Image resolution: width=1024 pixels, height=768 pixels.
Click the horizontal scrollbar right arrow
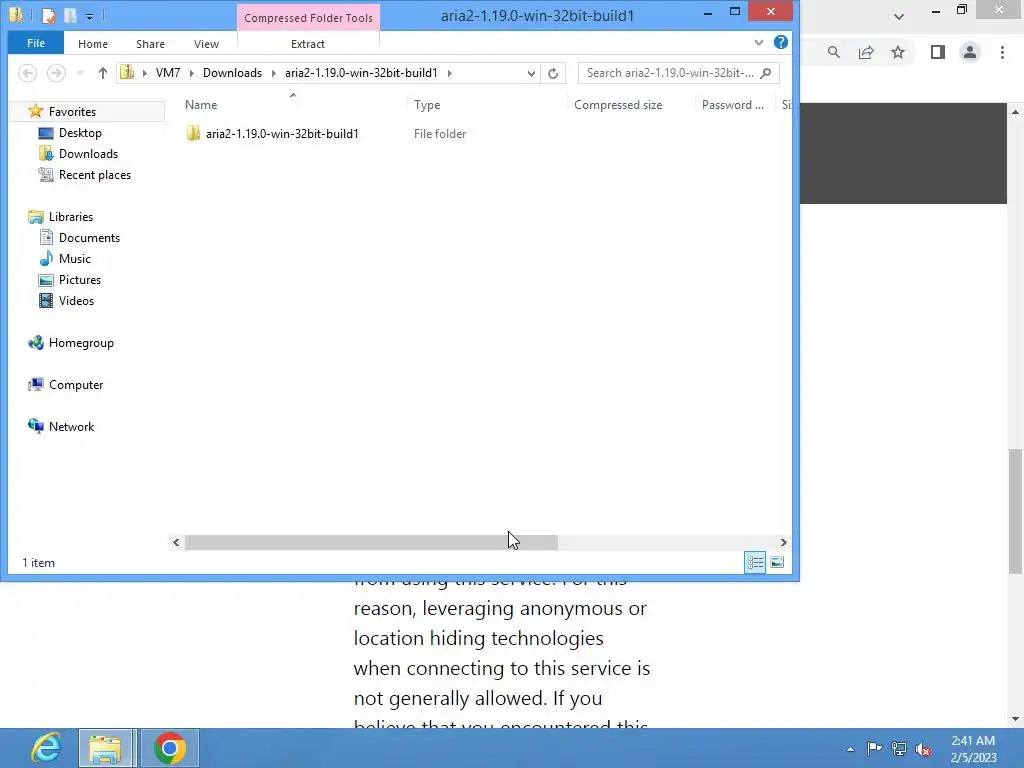(x=784, y=542)
